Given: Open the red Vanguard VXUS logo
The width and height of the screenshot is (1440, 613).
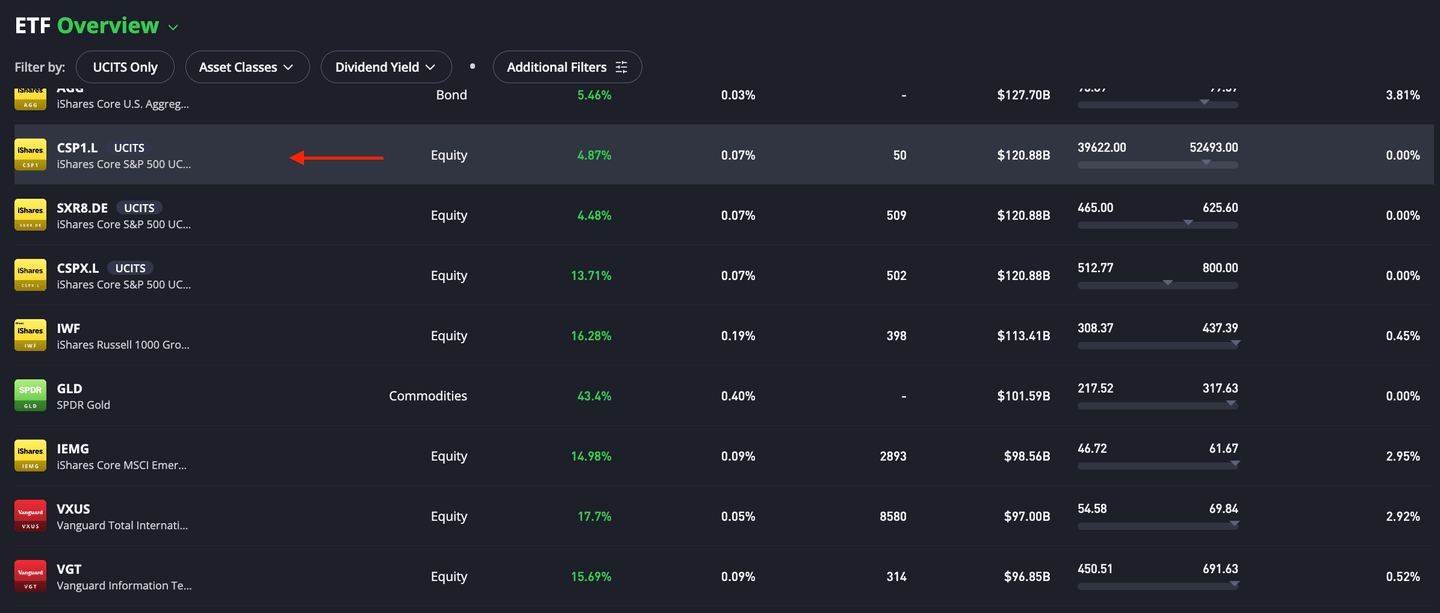Looking at the screenshot, I should coord(30,515).
